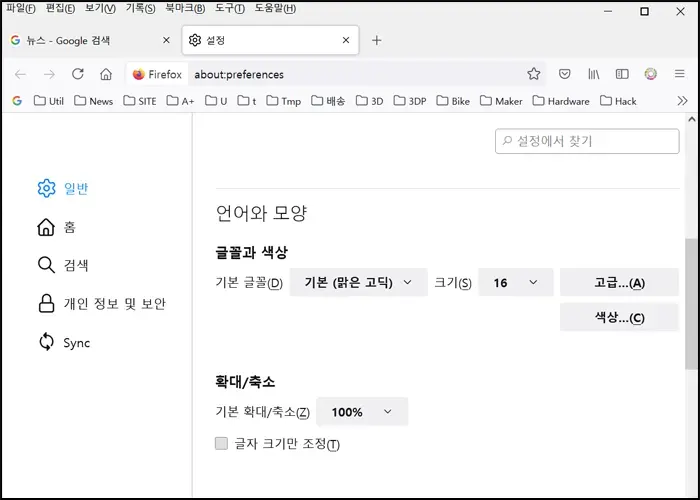
Task: Select the Sync settings category
Action: (64, 342)
